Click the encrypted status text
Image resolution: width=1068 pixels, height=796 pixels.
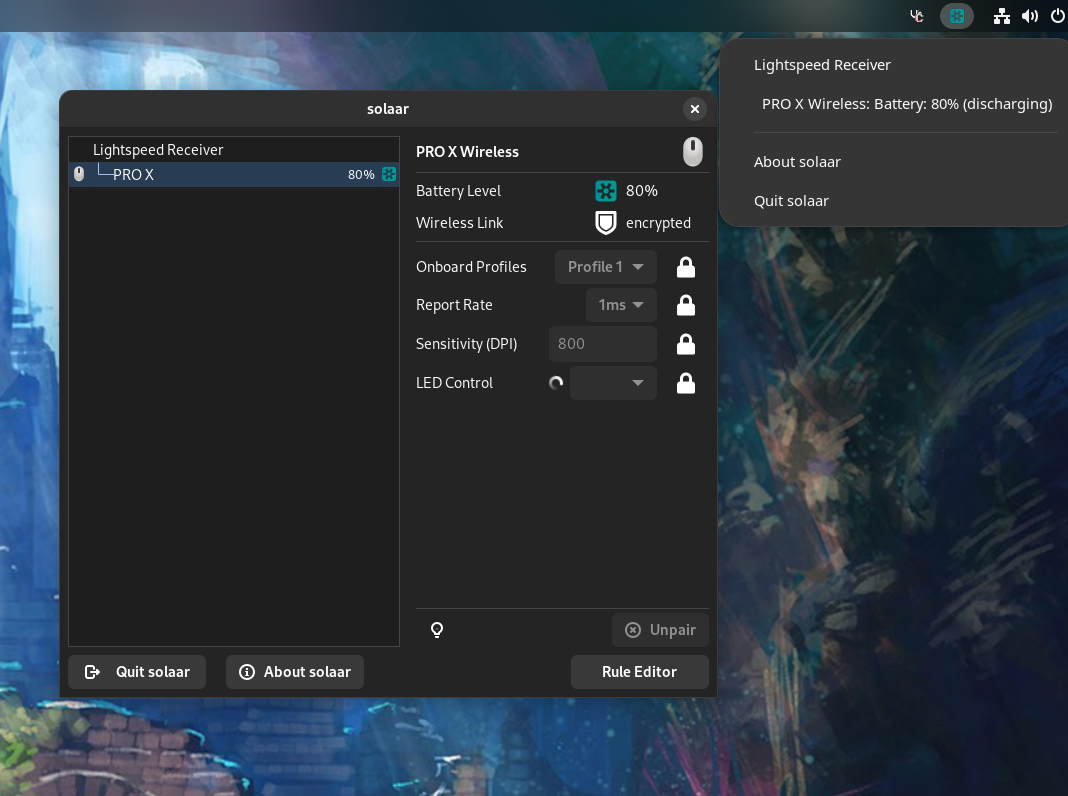(x=658, y=223)
